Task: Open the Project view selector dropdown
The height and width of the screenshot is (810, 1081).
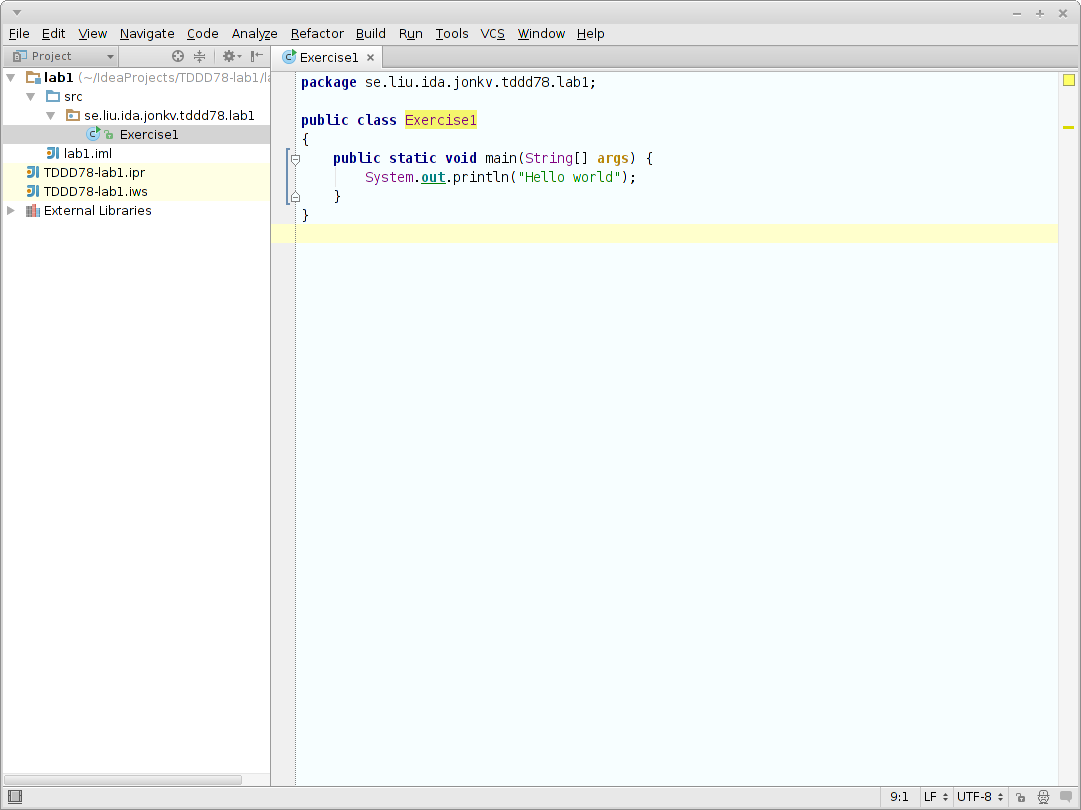Action: (x=62, y=57)
